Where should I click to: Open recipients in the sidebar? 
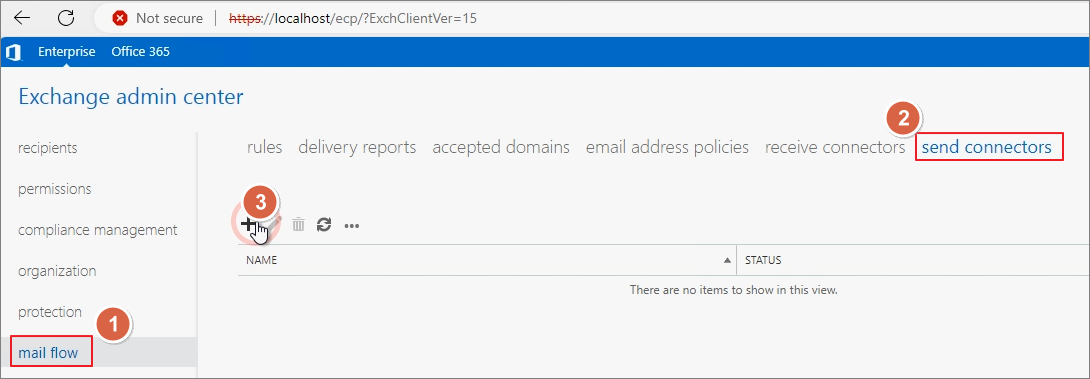tap(48, 148)
